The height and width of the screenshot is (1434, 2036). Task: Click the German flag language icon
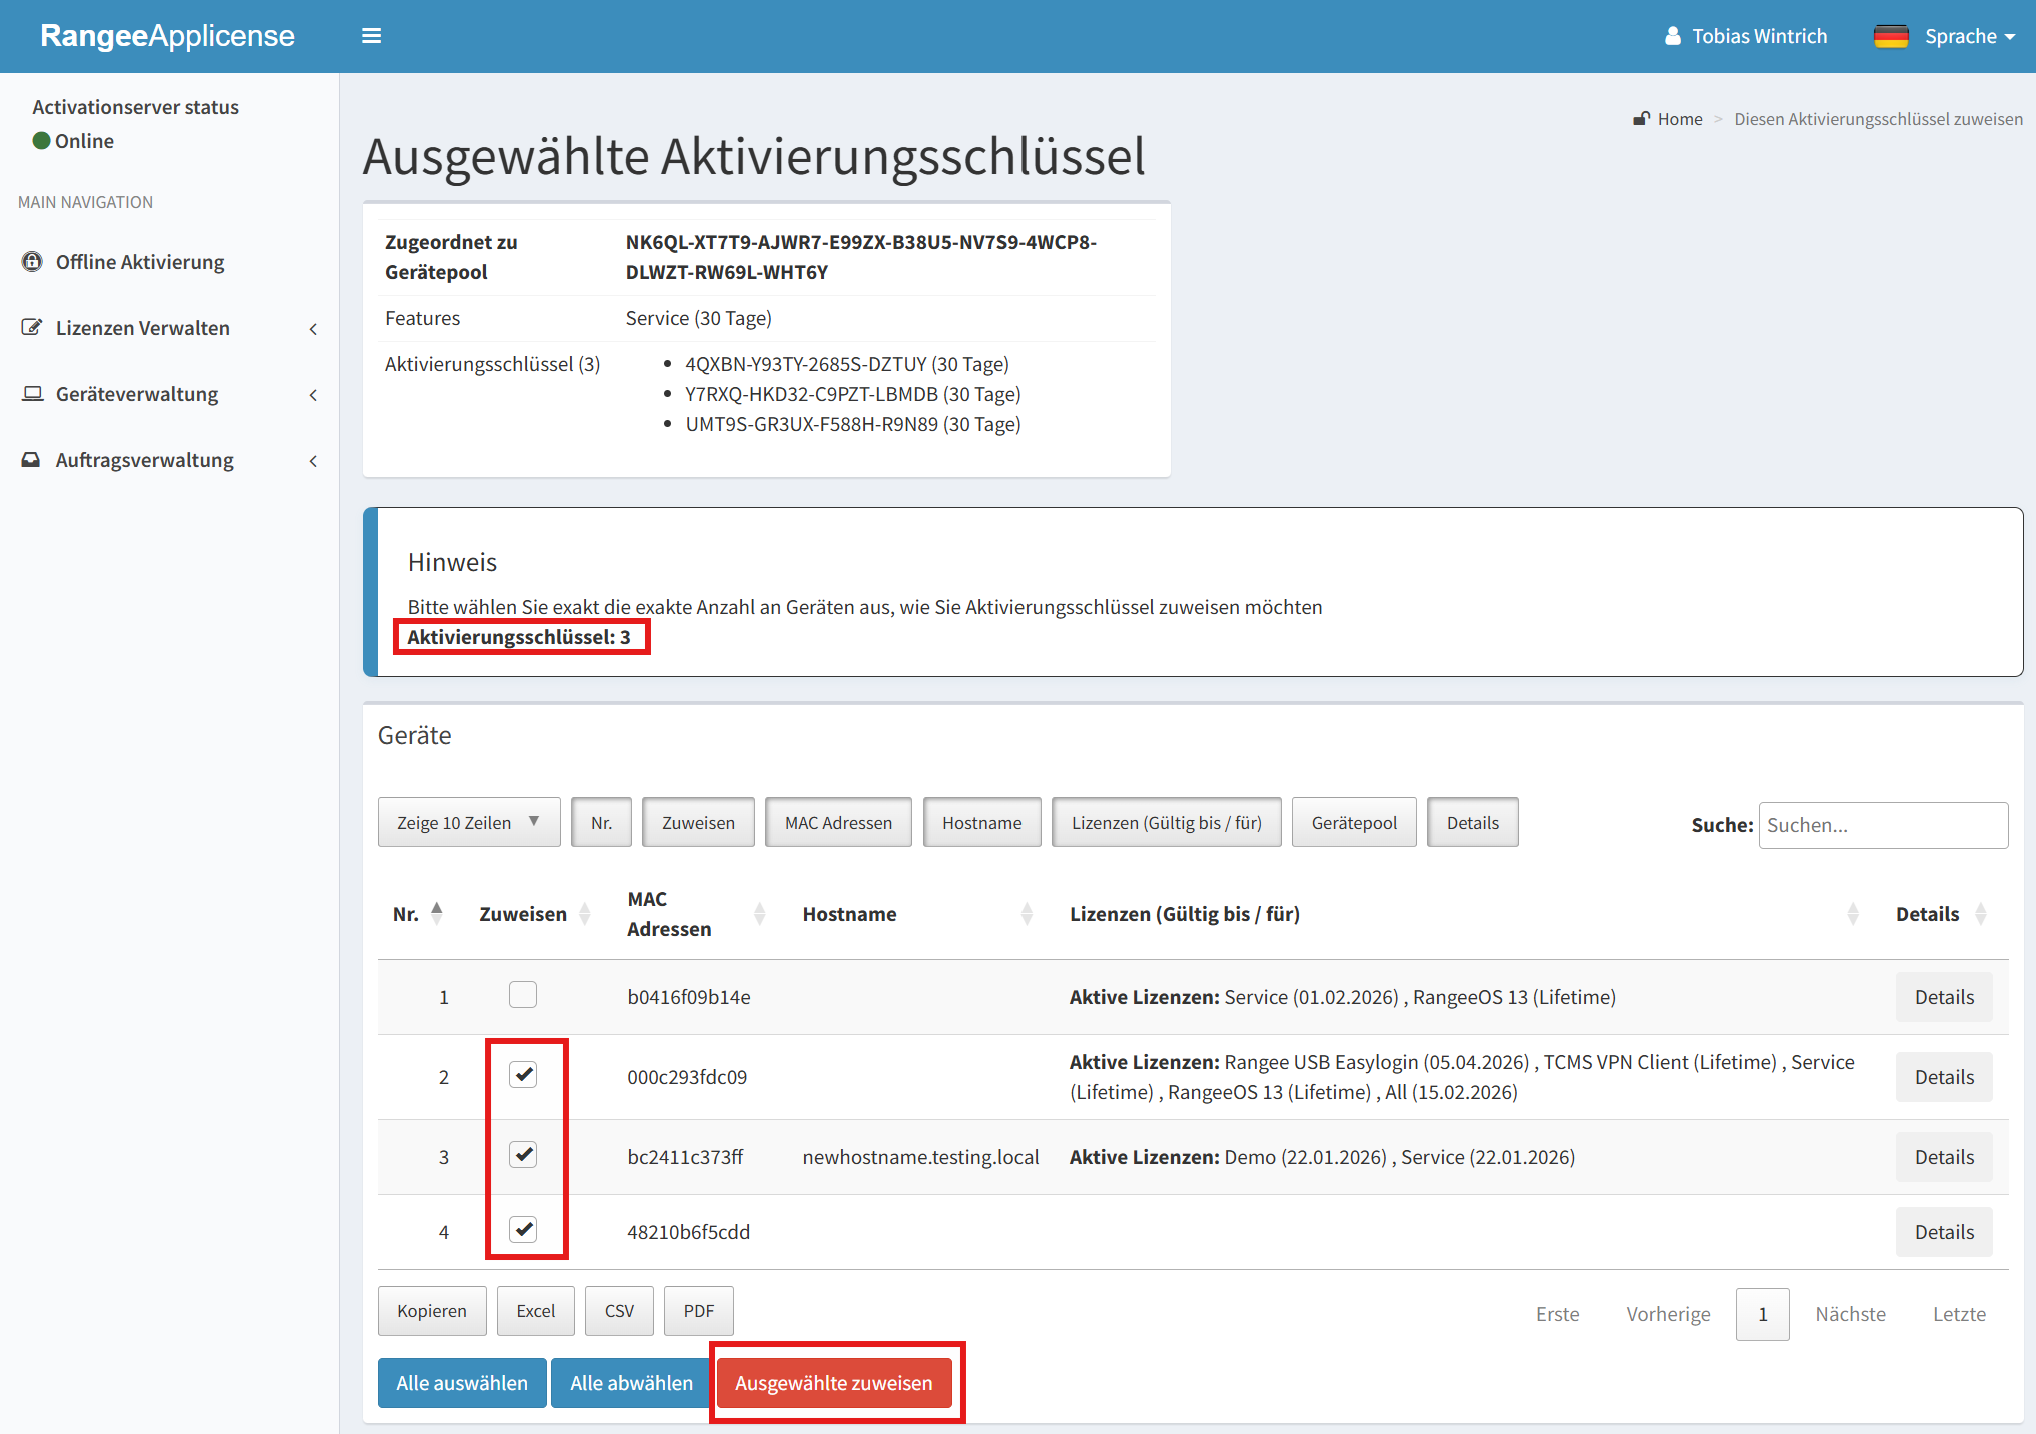(1890, 36)
